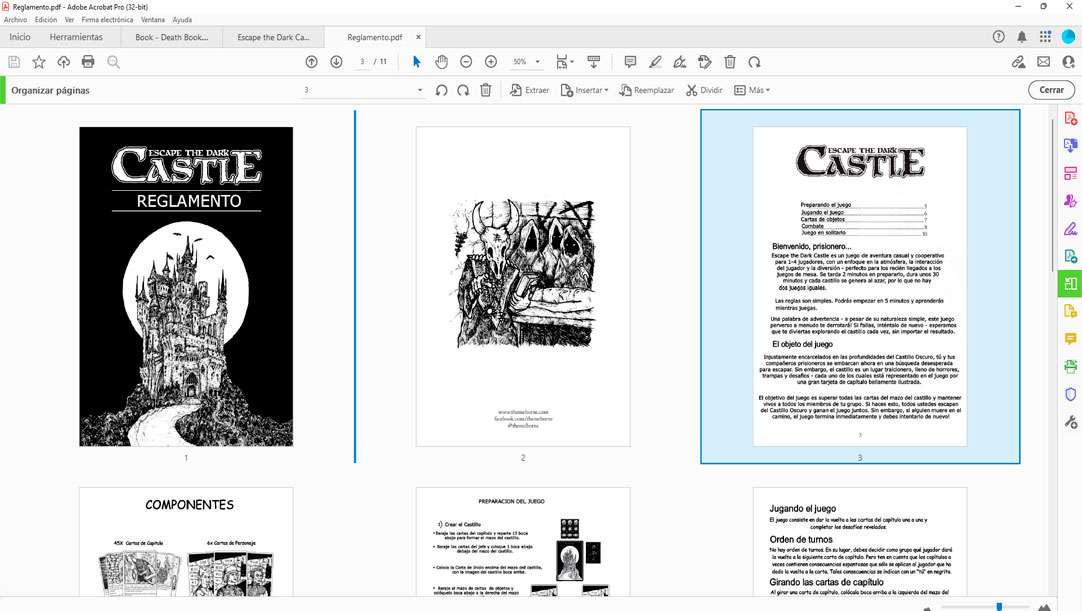Switch to the Herramientas tab
1082x611 pixels.
tap(76, 37)
